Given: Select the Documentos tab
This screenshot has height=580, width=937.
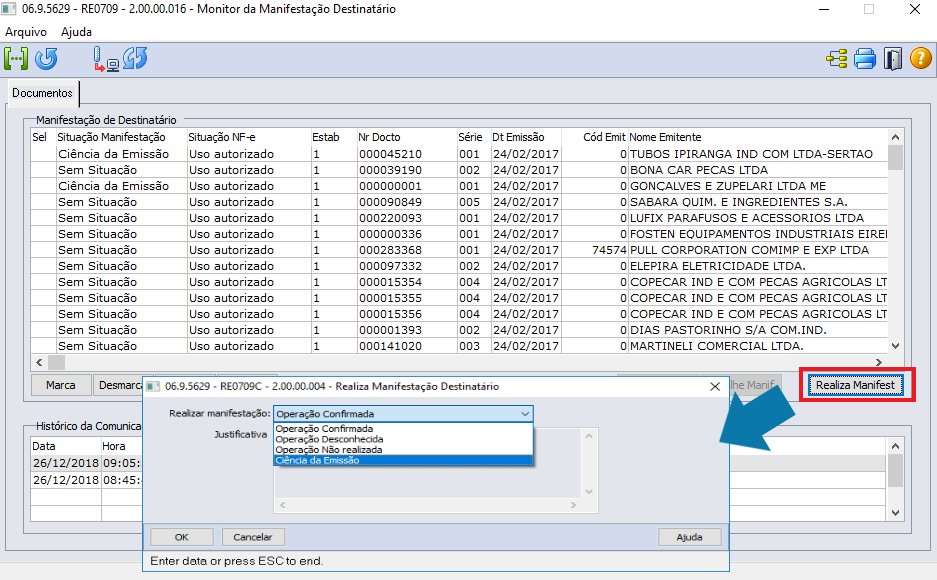Looking at the screenshot, I should tap(42, 93).
